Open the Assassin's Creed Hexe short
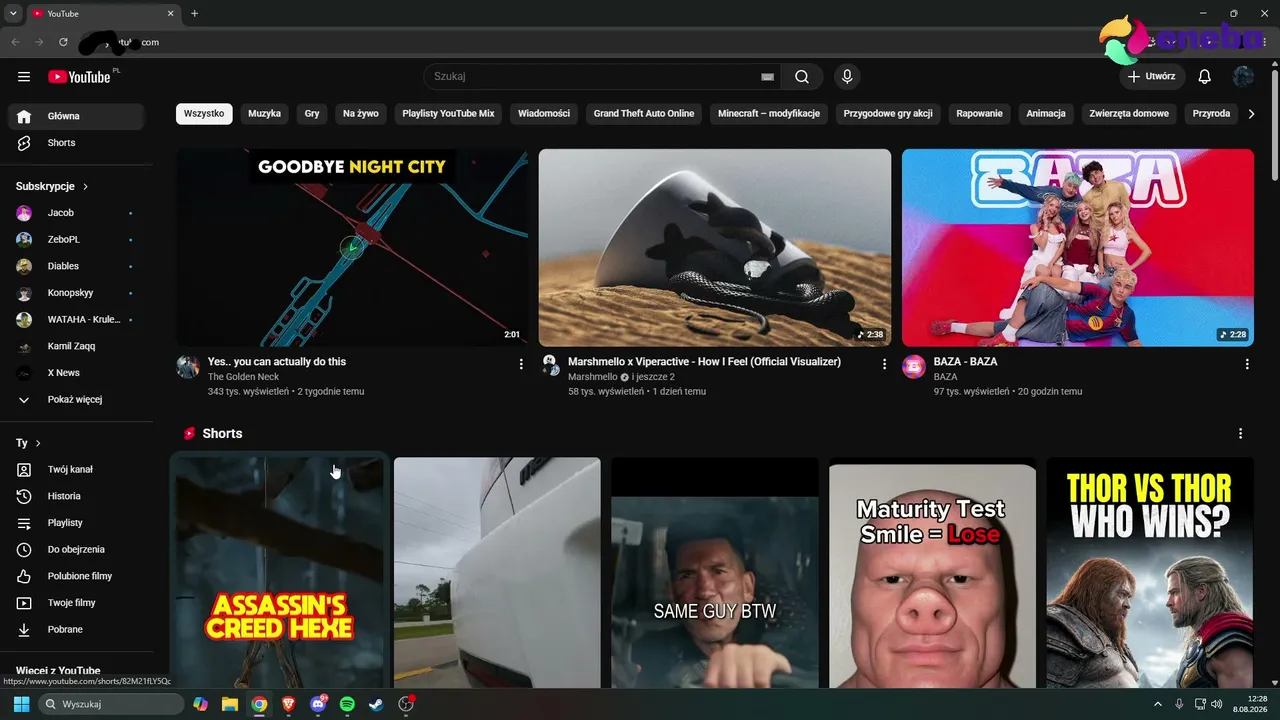The image size is (1280, 720). [279, 573]
